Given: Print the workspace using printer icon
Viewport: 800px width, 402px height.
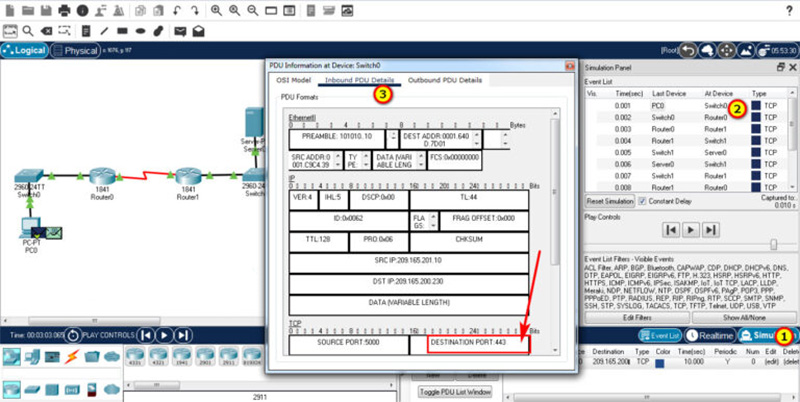Looking at the screenshot, I should pos(64,10).
